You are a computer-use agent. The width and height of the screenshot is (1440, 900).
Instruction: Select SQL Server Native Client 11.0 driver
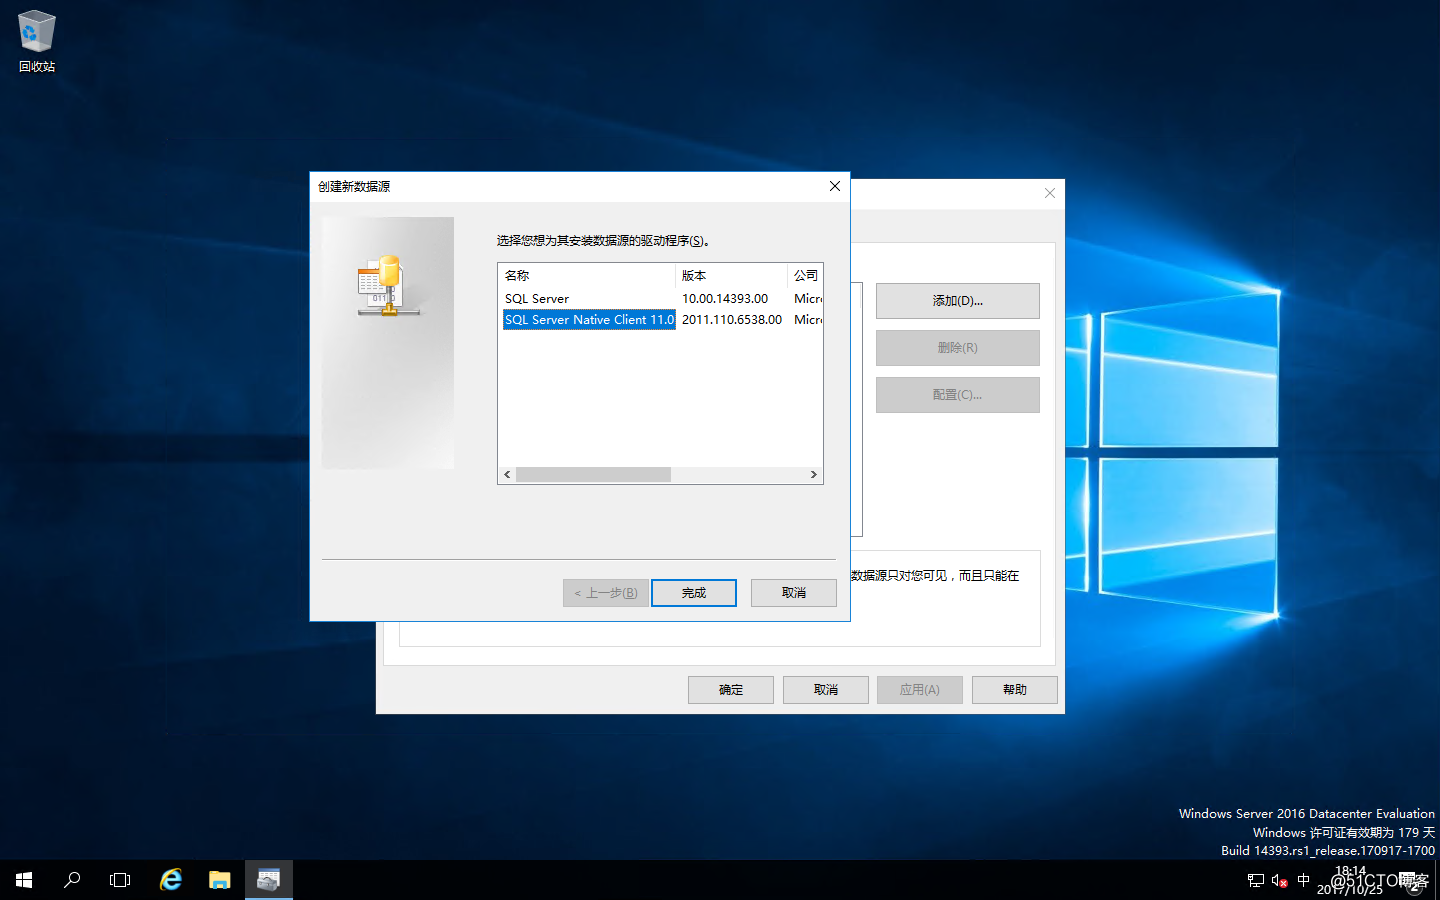[589, 319]
